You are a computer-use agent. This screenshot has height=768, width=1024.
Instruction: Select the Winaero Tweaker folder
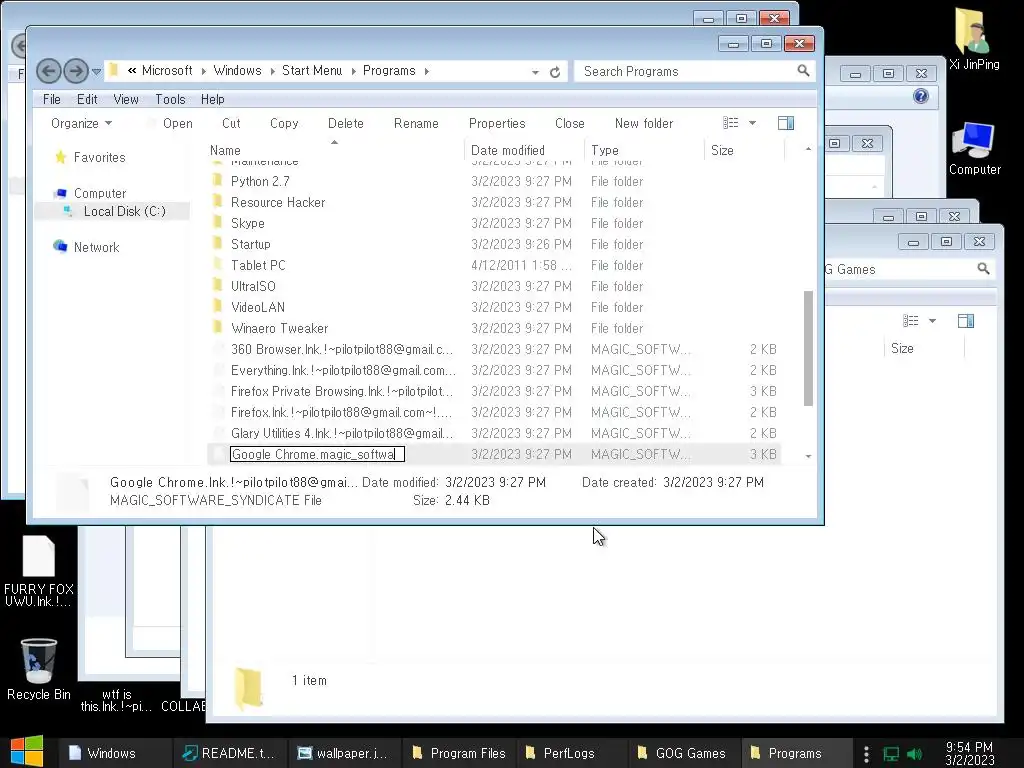pyautogui.click(x=279, y=328)
